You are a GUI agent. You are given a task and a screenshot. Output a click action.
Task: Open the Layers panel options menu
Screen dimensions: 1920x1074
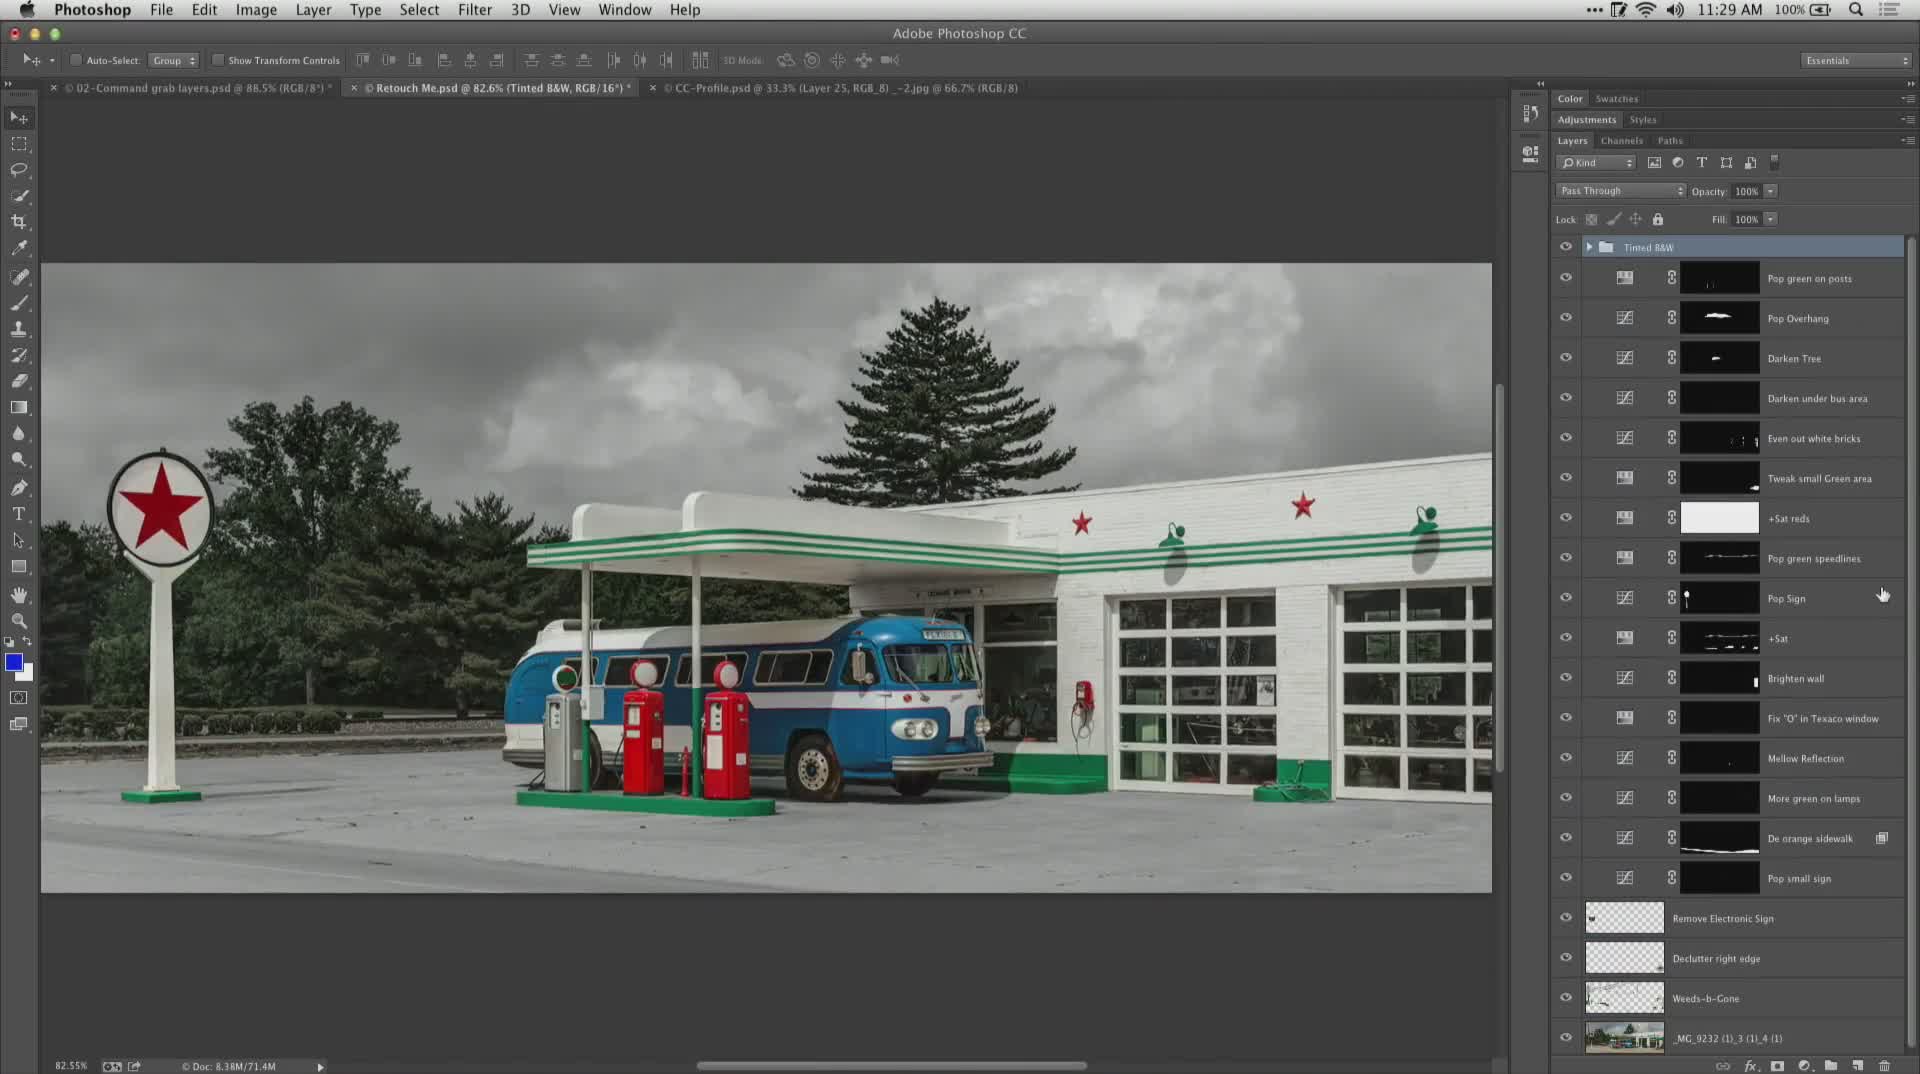click(1908, 141)
